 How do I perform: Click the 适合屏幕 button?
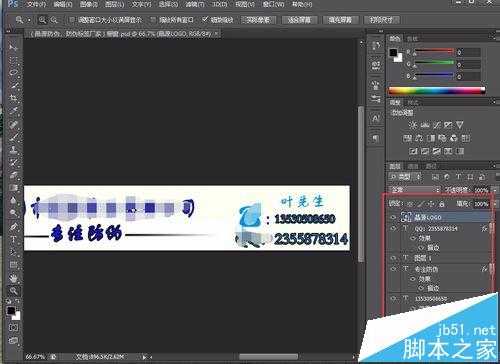pyautogui.click(x=299, y=20)
